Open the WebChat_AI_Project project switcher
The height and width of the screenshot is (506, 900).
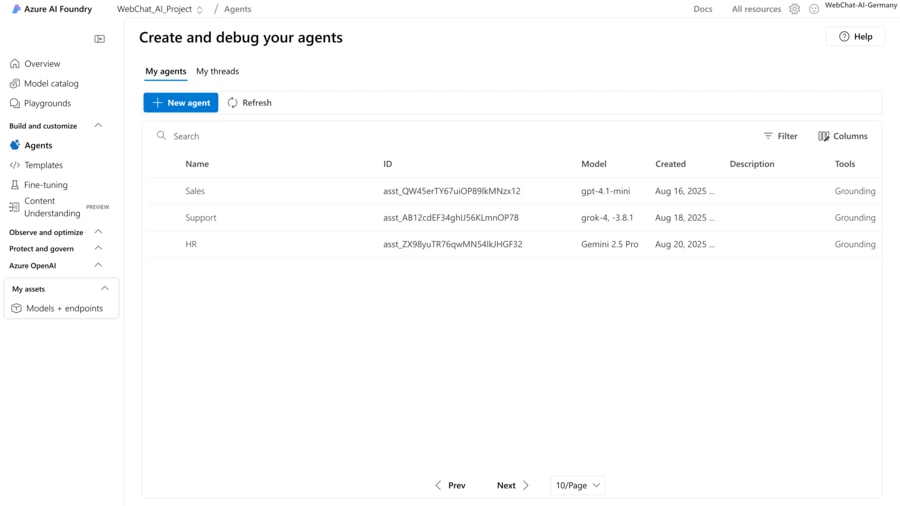[x=160, y=9]
